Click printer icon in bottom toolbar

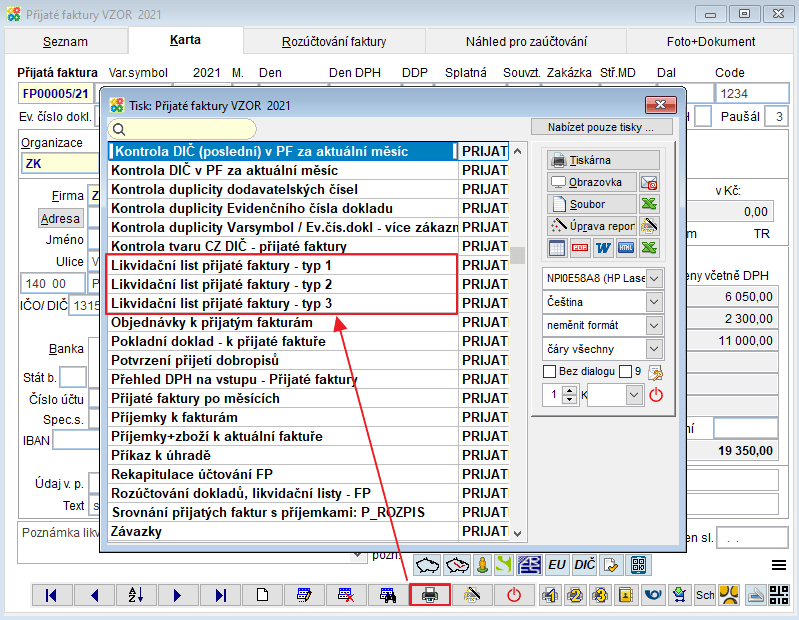click(430, 595)
